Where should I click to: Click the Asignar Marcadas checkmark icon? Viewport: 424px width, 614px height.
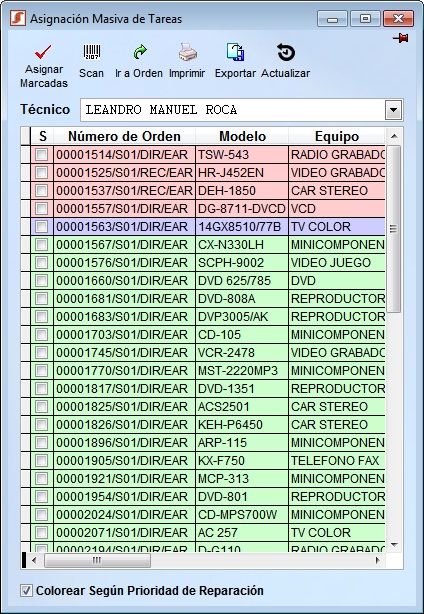coord(43,52)
